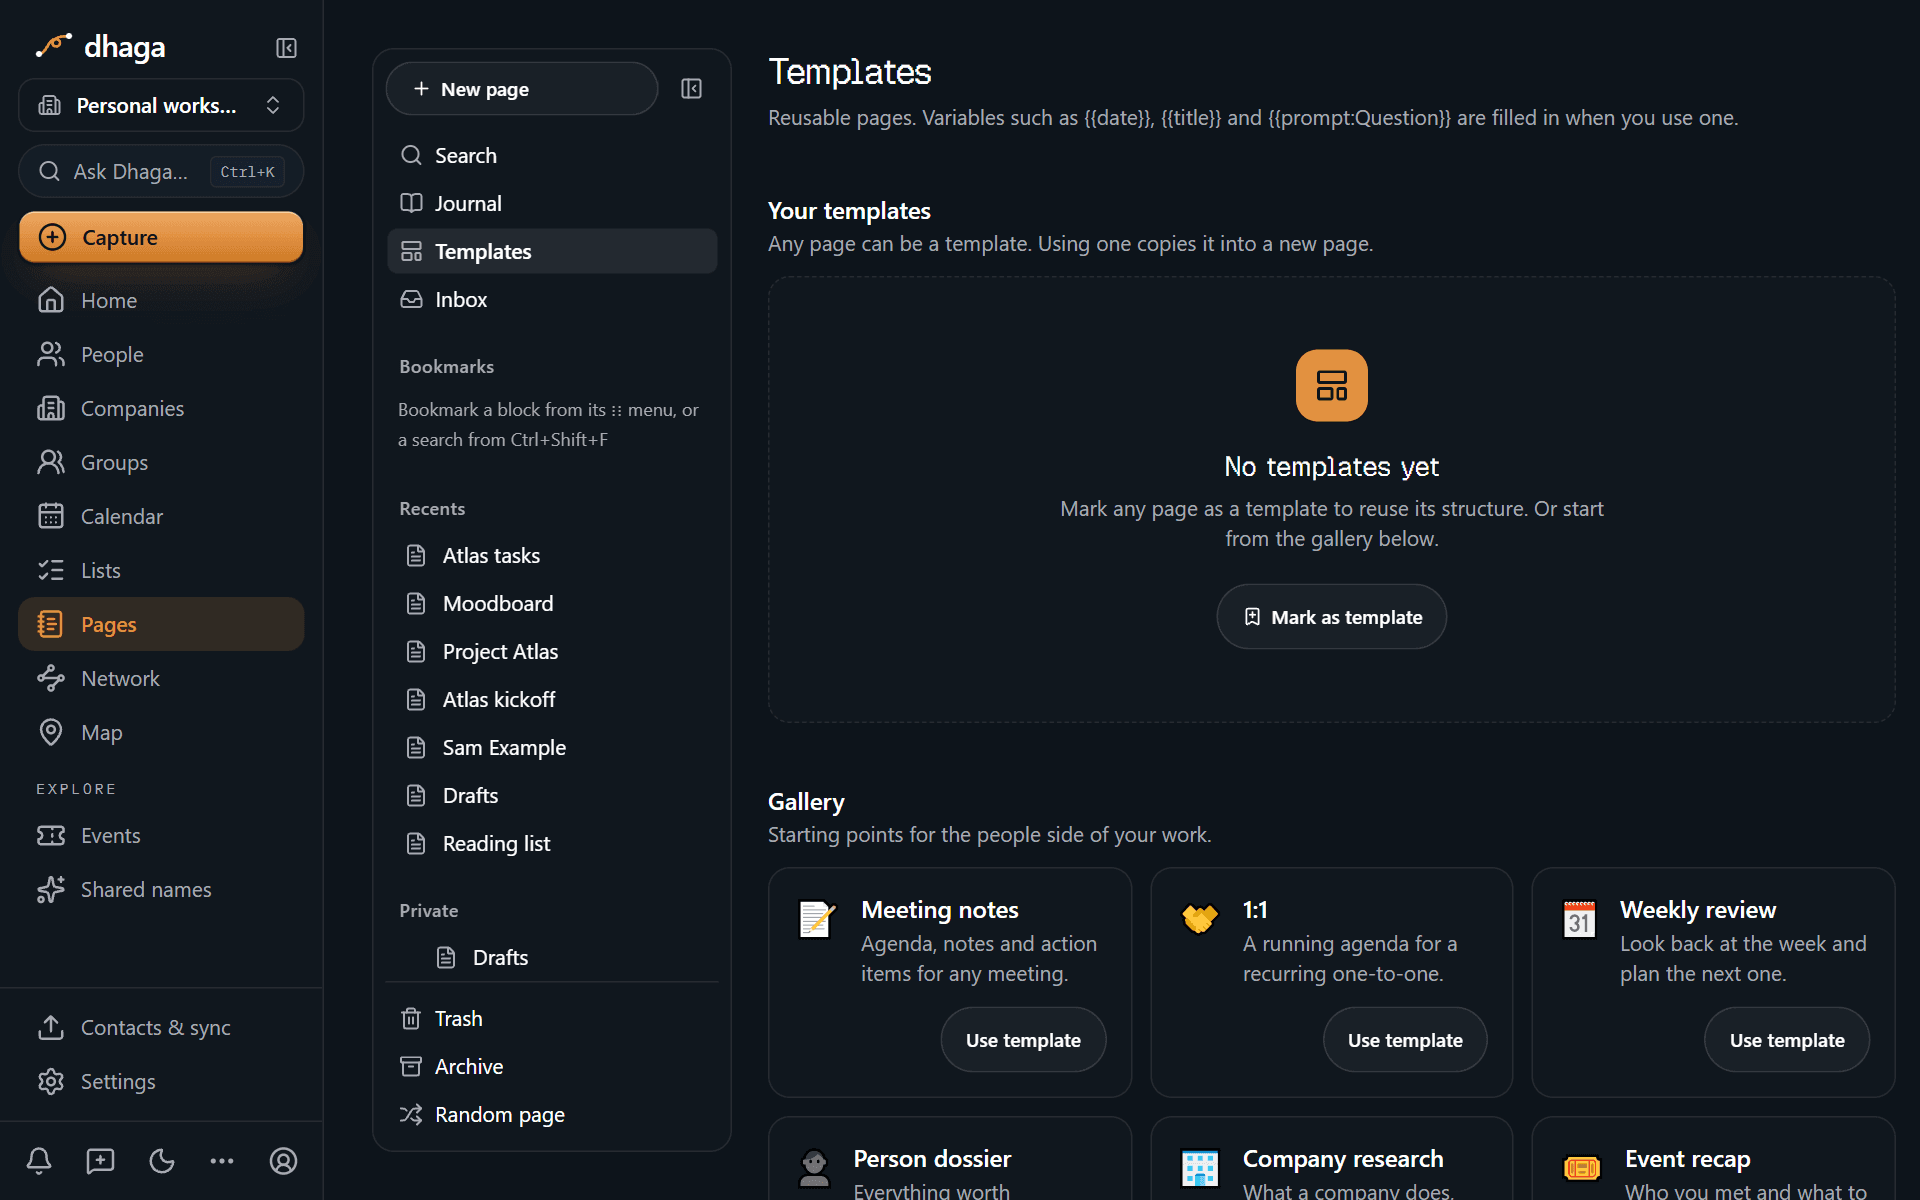Image resolution: width=1920 pixels, height=1200 pixels.
Task: Open the Project Atlas page
Action: (552, 651)
